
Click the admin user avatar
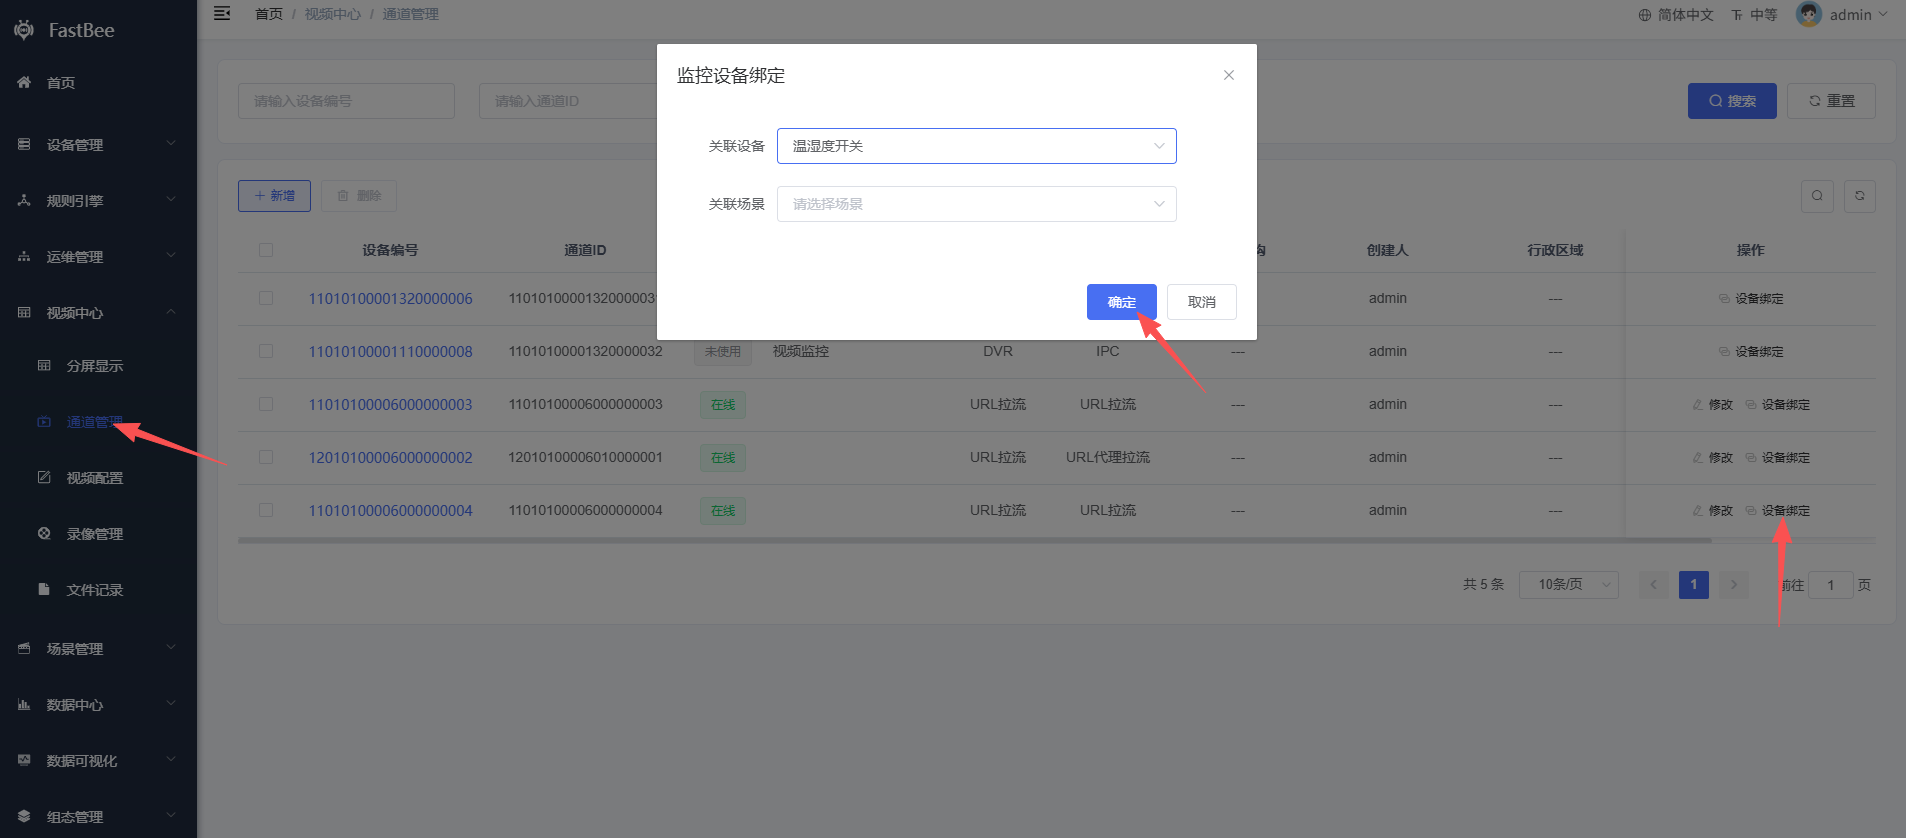tap(1808, 15)
